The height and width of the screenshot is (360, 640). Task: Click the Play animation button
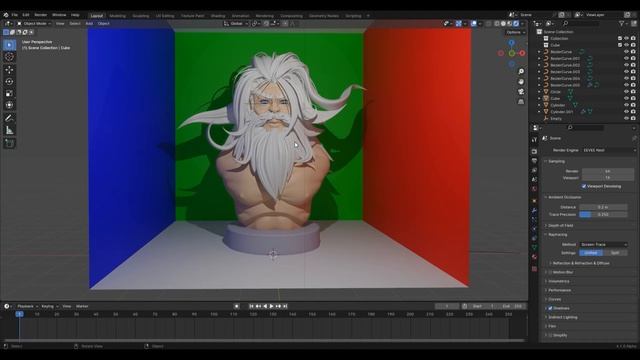pos(271,306)
